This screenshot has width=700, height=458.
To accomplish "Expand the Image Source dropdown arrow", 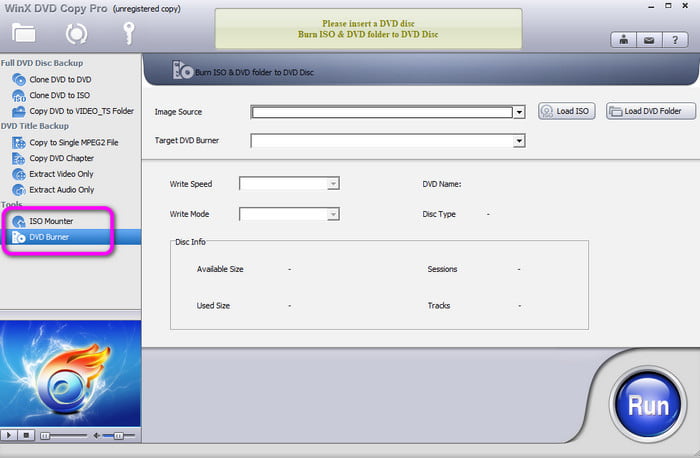I will pyautogui.click(x=519, y=112).
